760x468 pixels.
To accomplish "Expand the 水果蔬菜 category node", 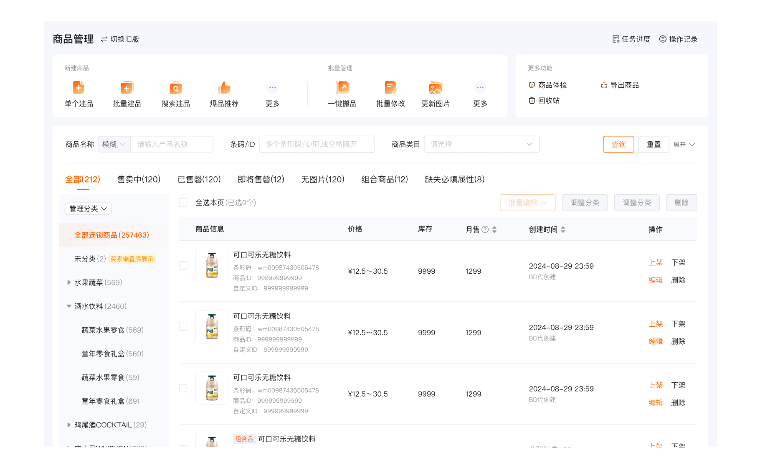I will click(x=69, y=282).
